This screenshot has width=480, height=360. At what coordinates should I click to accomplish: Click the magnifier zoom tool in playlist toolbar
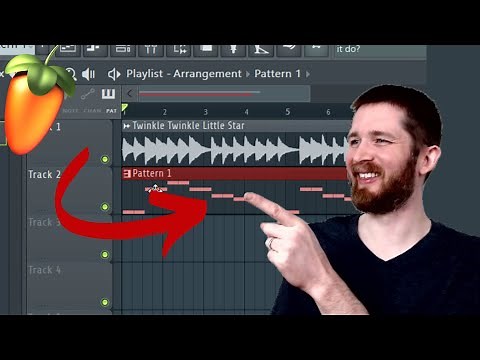pos(71,74)
